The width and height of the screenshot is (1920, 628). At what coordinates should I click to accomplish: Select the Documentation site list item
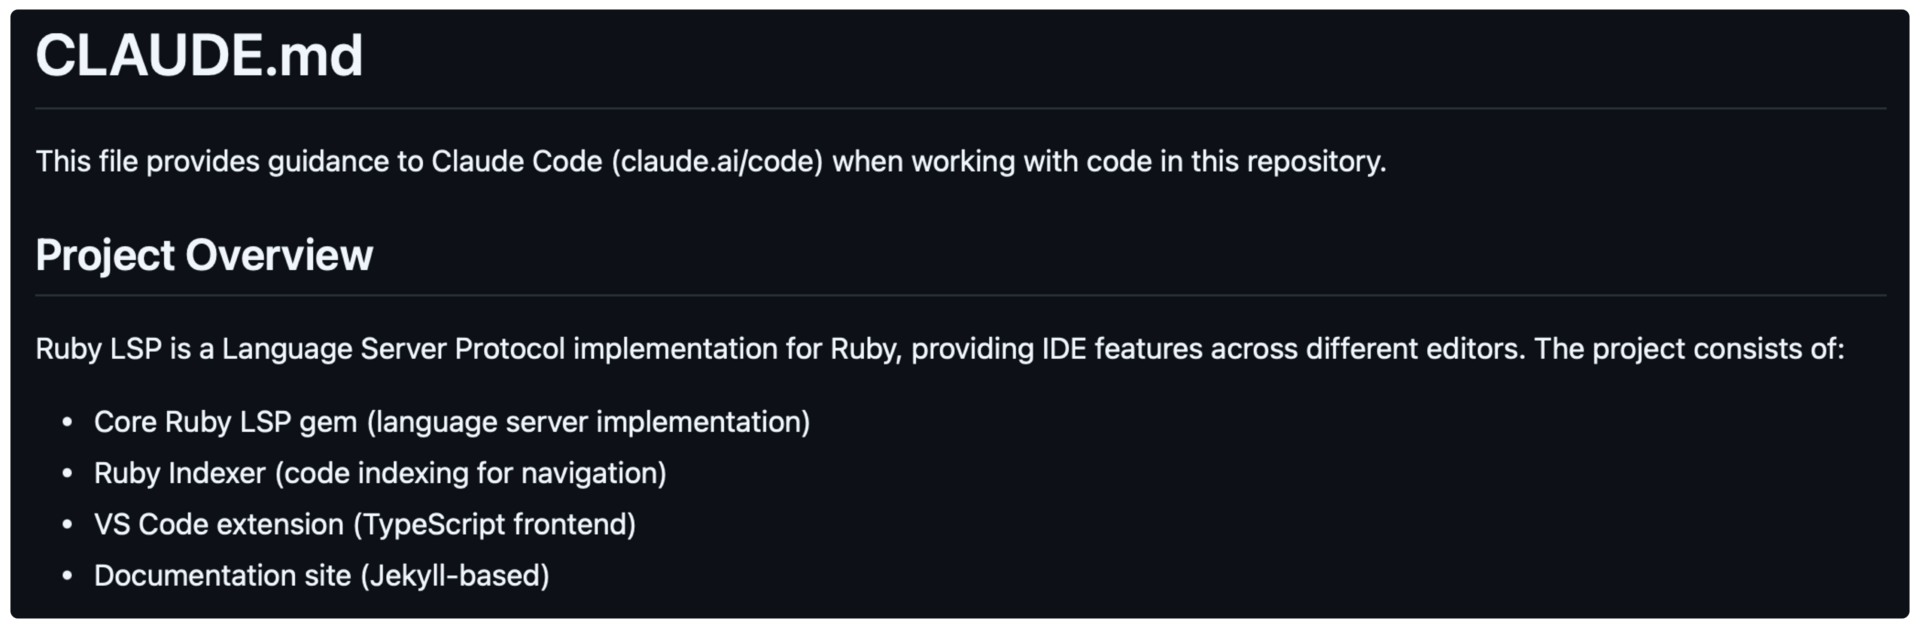coord(322,576)
